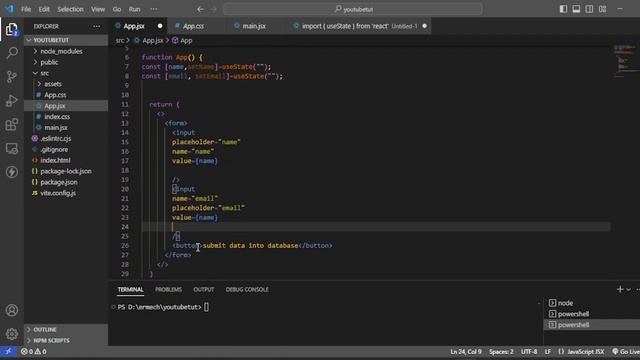640x360 pixels.
Task: Switch to the PROBLEMS panel tab
Action: [x=168, y=289]
